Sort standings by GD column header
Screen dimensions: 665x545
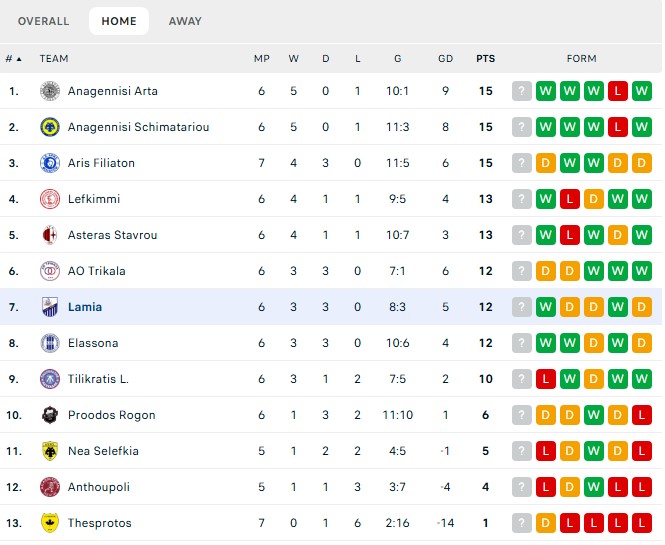(x=446, y=58)
